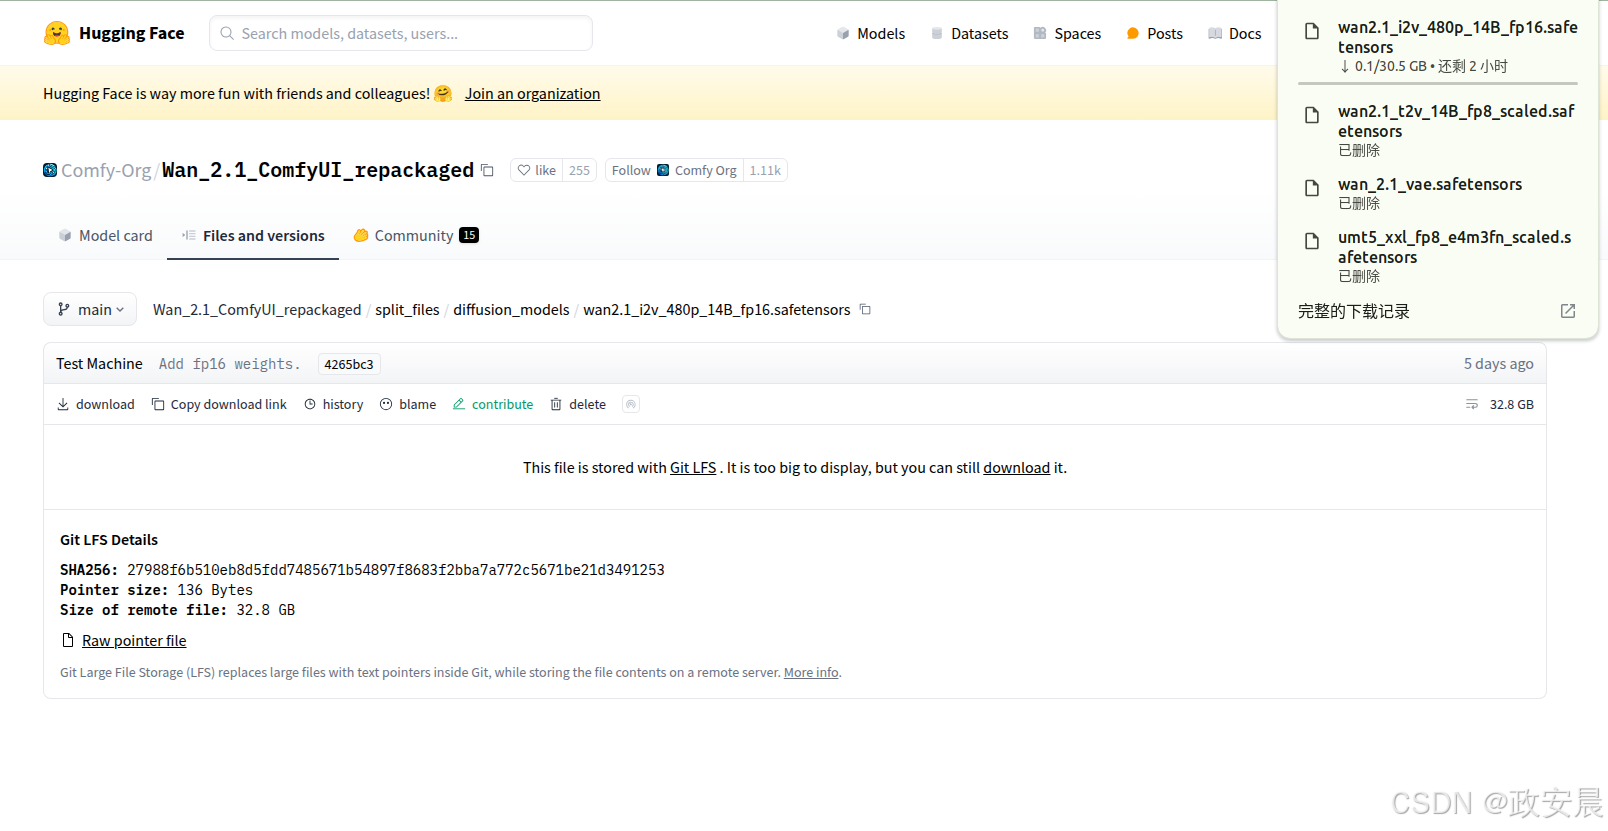This screenshot has height=831, width=1608.
Task: Click the Comfy-Org avatar icon before the repo name
Action: pos(50,170)
